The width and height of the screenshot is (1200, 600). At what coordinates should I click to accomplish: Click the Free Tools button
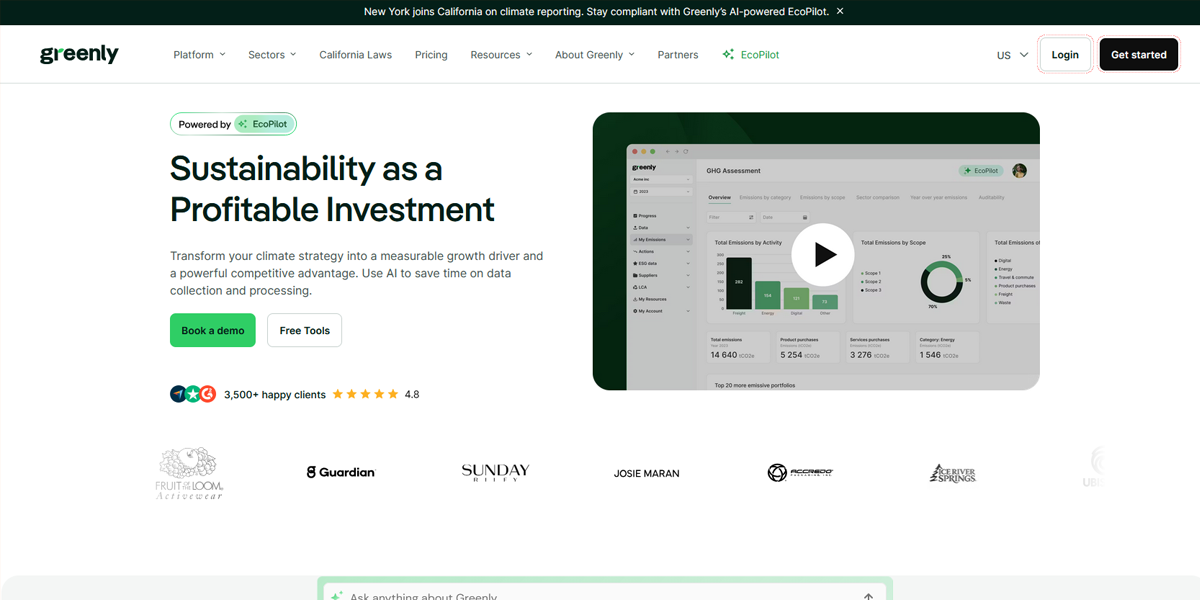coord(304,330)
